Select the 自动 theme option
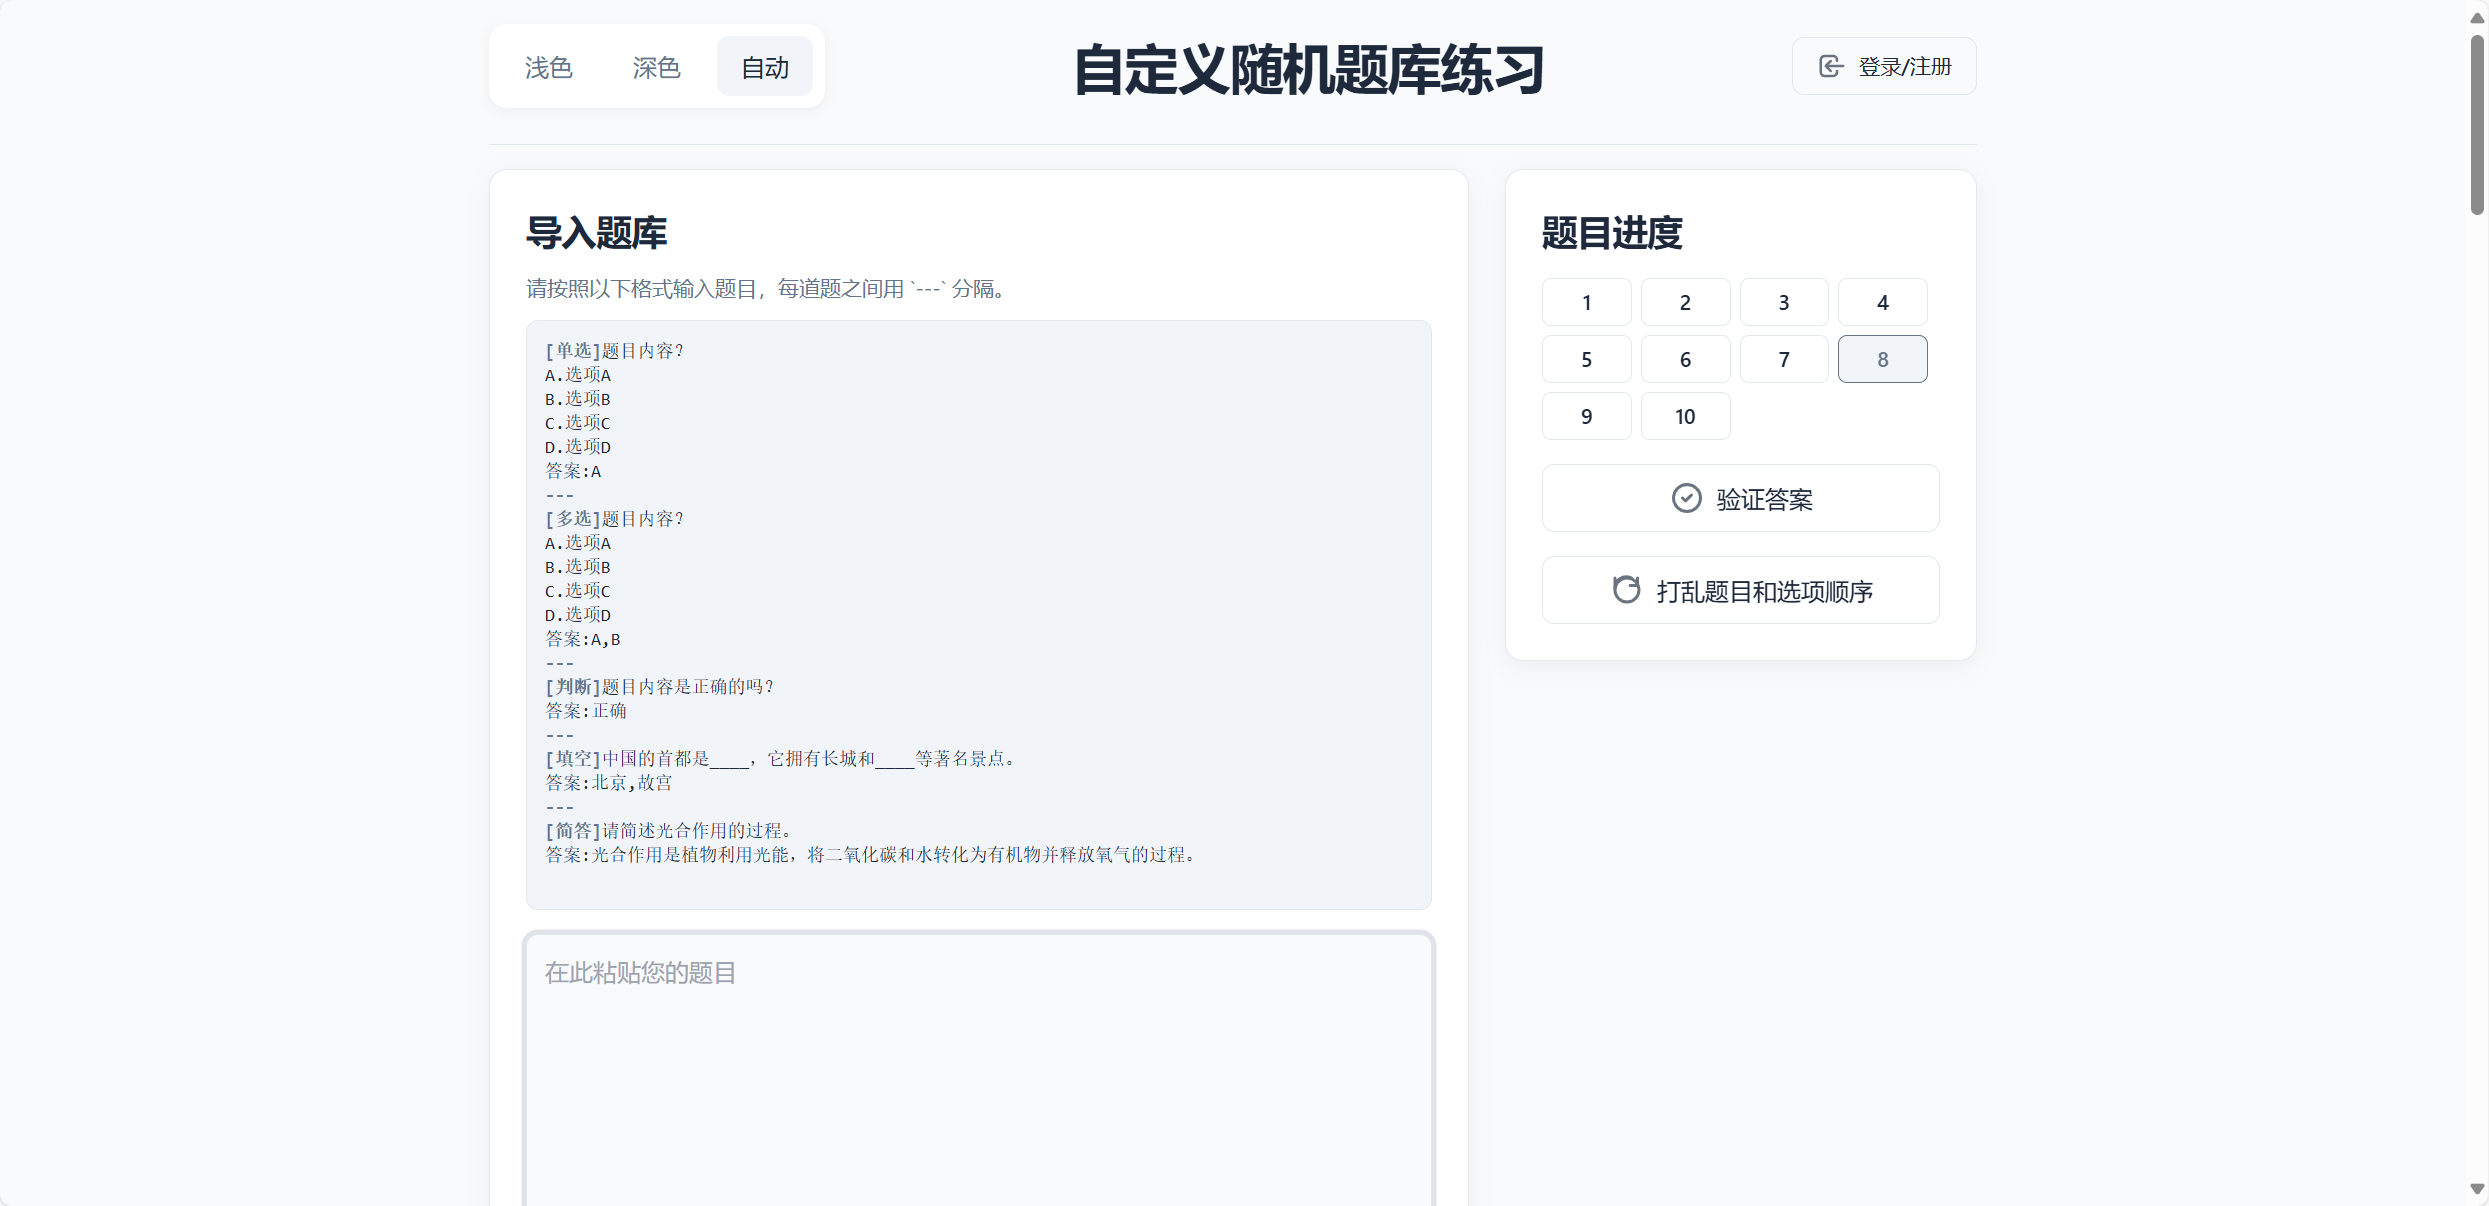Screen dimensions: 2489x1206 pos(765,67)
